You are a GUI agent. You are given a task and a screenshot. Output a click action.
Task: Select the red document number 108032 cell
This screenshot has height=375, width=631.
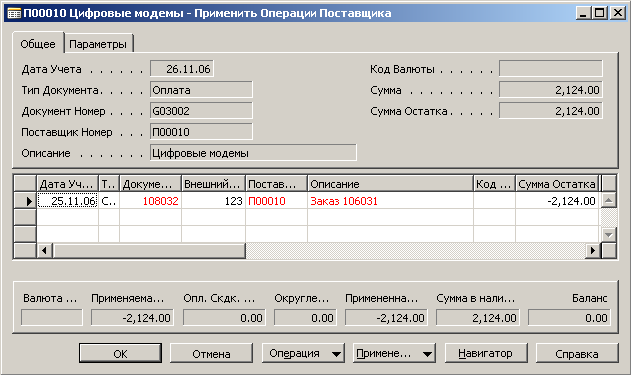[151, 201]
